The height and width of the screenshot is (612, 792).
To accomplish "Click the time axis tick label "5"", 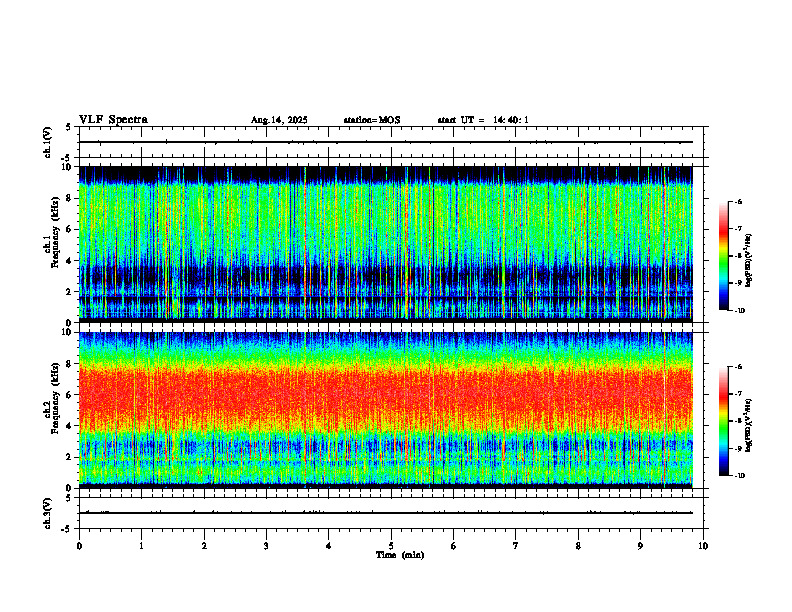I will [391, 546].
